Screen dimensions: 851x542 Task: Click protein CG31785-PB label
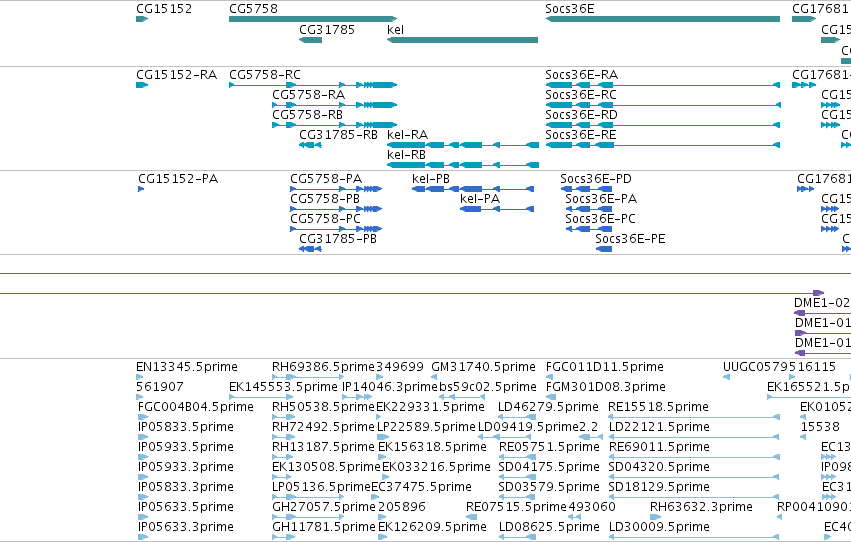[338, 239]
